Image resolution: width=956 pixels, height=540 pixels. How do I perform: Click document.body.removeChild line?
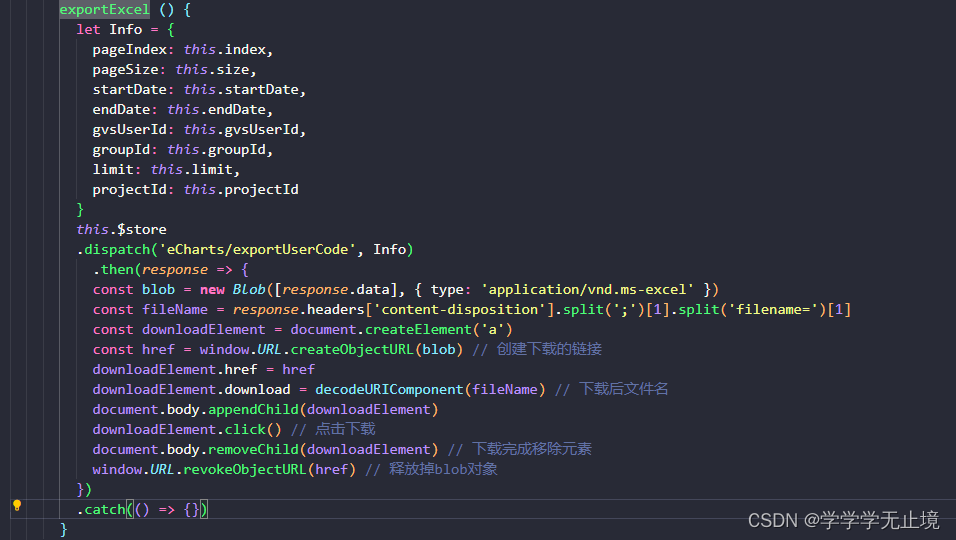pos(265,450)
